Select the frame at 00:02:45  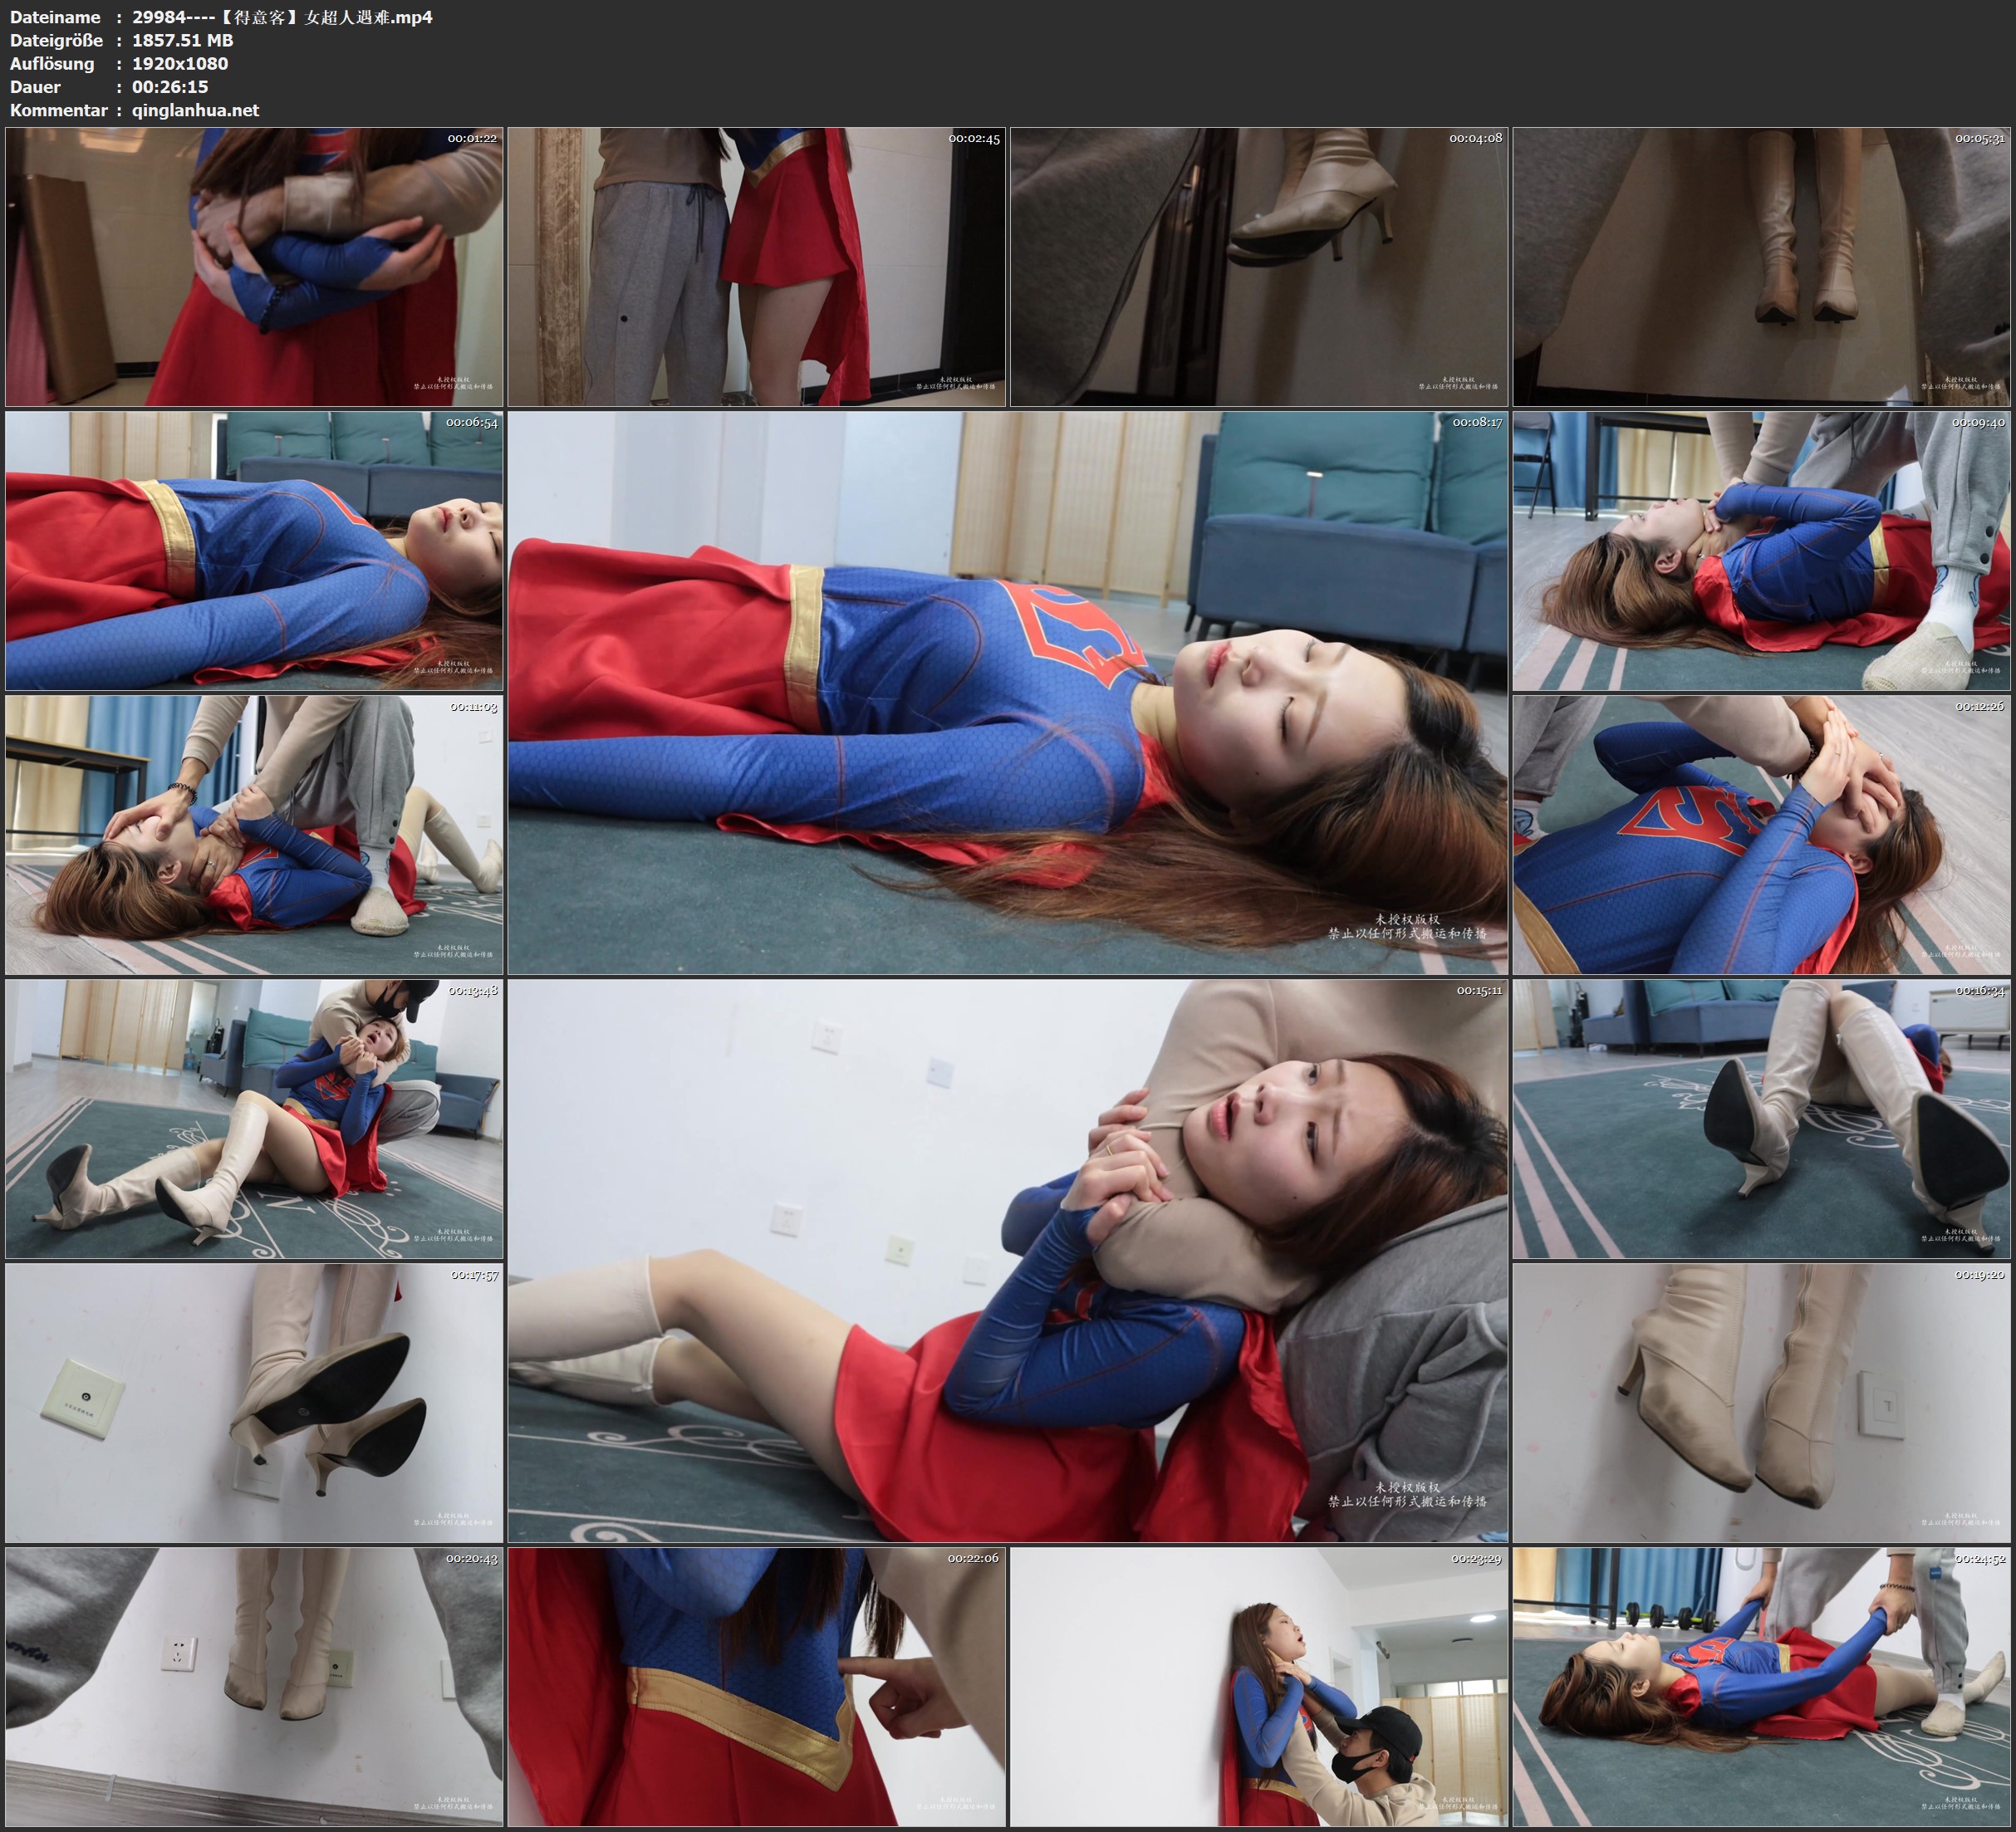[756, 266]
